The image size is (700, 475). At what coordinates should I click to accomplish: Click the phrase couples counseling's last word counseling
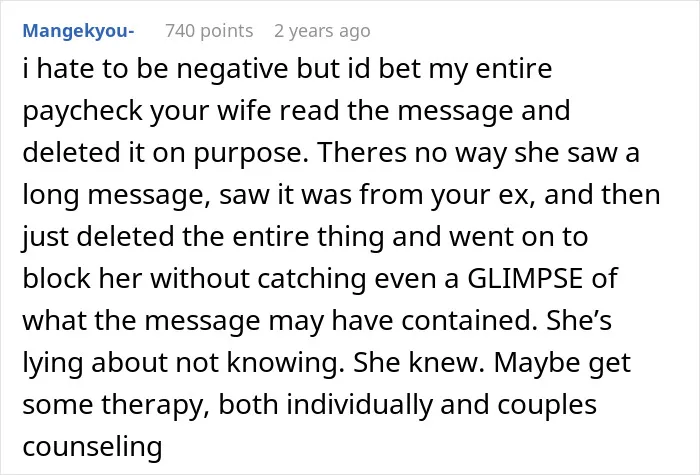(92, 447)
